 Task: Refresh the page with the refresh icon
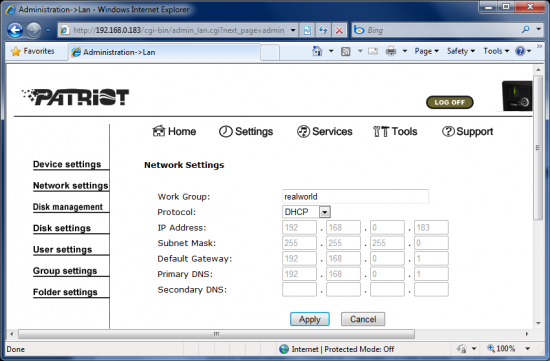[323, 30]
